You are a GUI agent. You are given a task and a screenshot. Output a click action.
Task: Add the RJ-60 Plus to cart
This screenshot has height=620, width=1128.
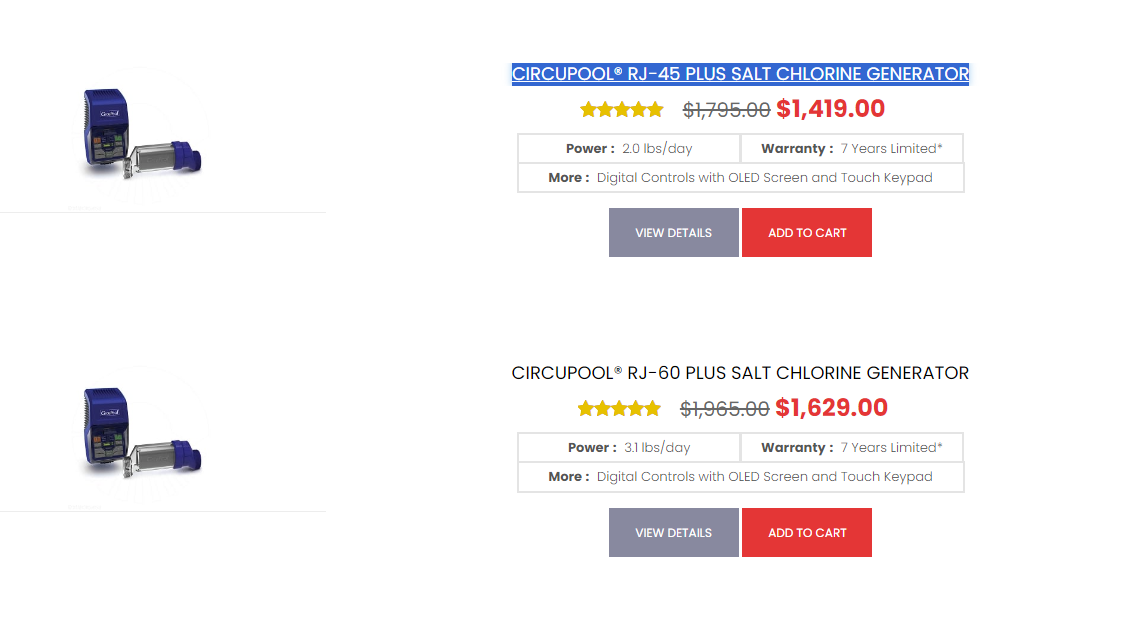click(806, 532)
